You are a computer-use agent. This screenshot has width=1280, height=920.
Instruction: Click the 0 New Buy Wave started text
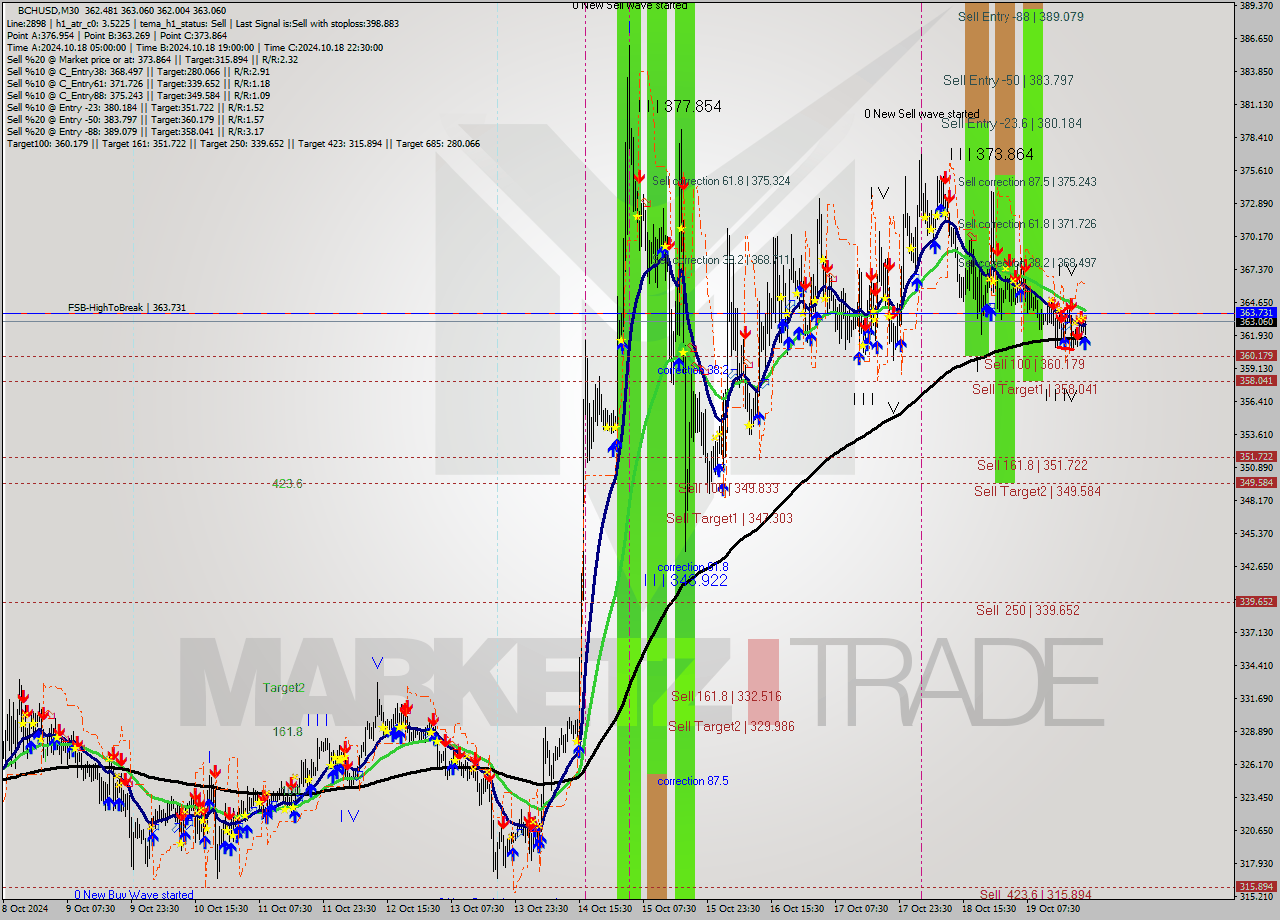point(134,895)
